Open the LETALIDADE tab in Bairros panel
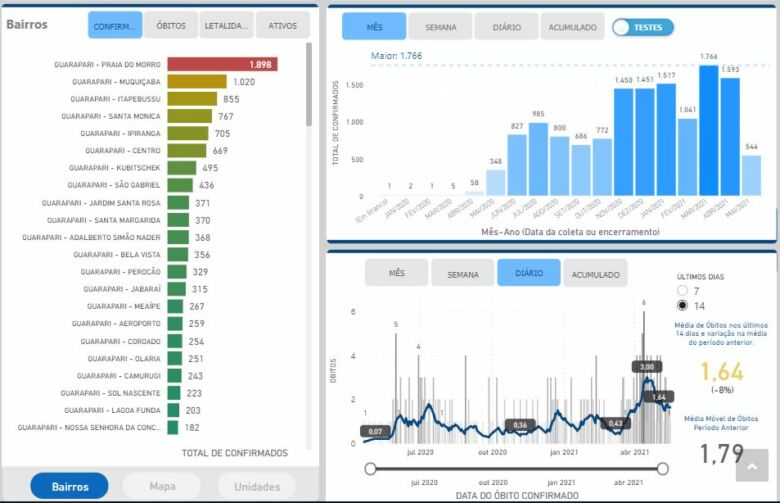Viewport: 780px width, 503px height. pos(227,25)
